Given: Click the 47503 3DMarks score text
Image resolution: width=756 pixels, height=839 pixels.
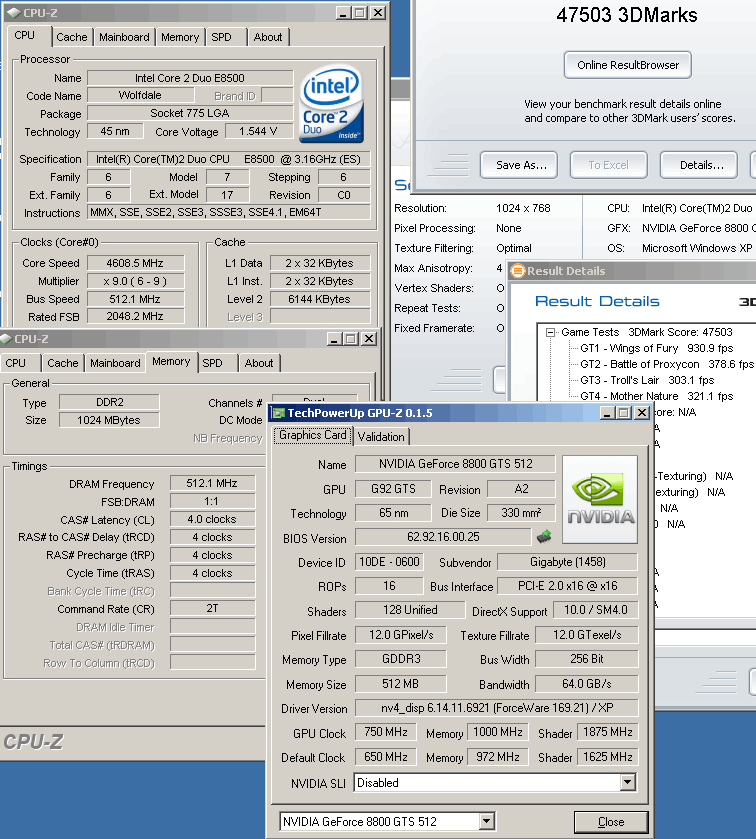Looking at the screenshot, I should (x=627, y=15).
